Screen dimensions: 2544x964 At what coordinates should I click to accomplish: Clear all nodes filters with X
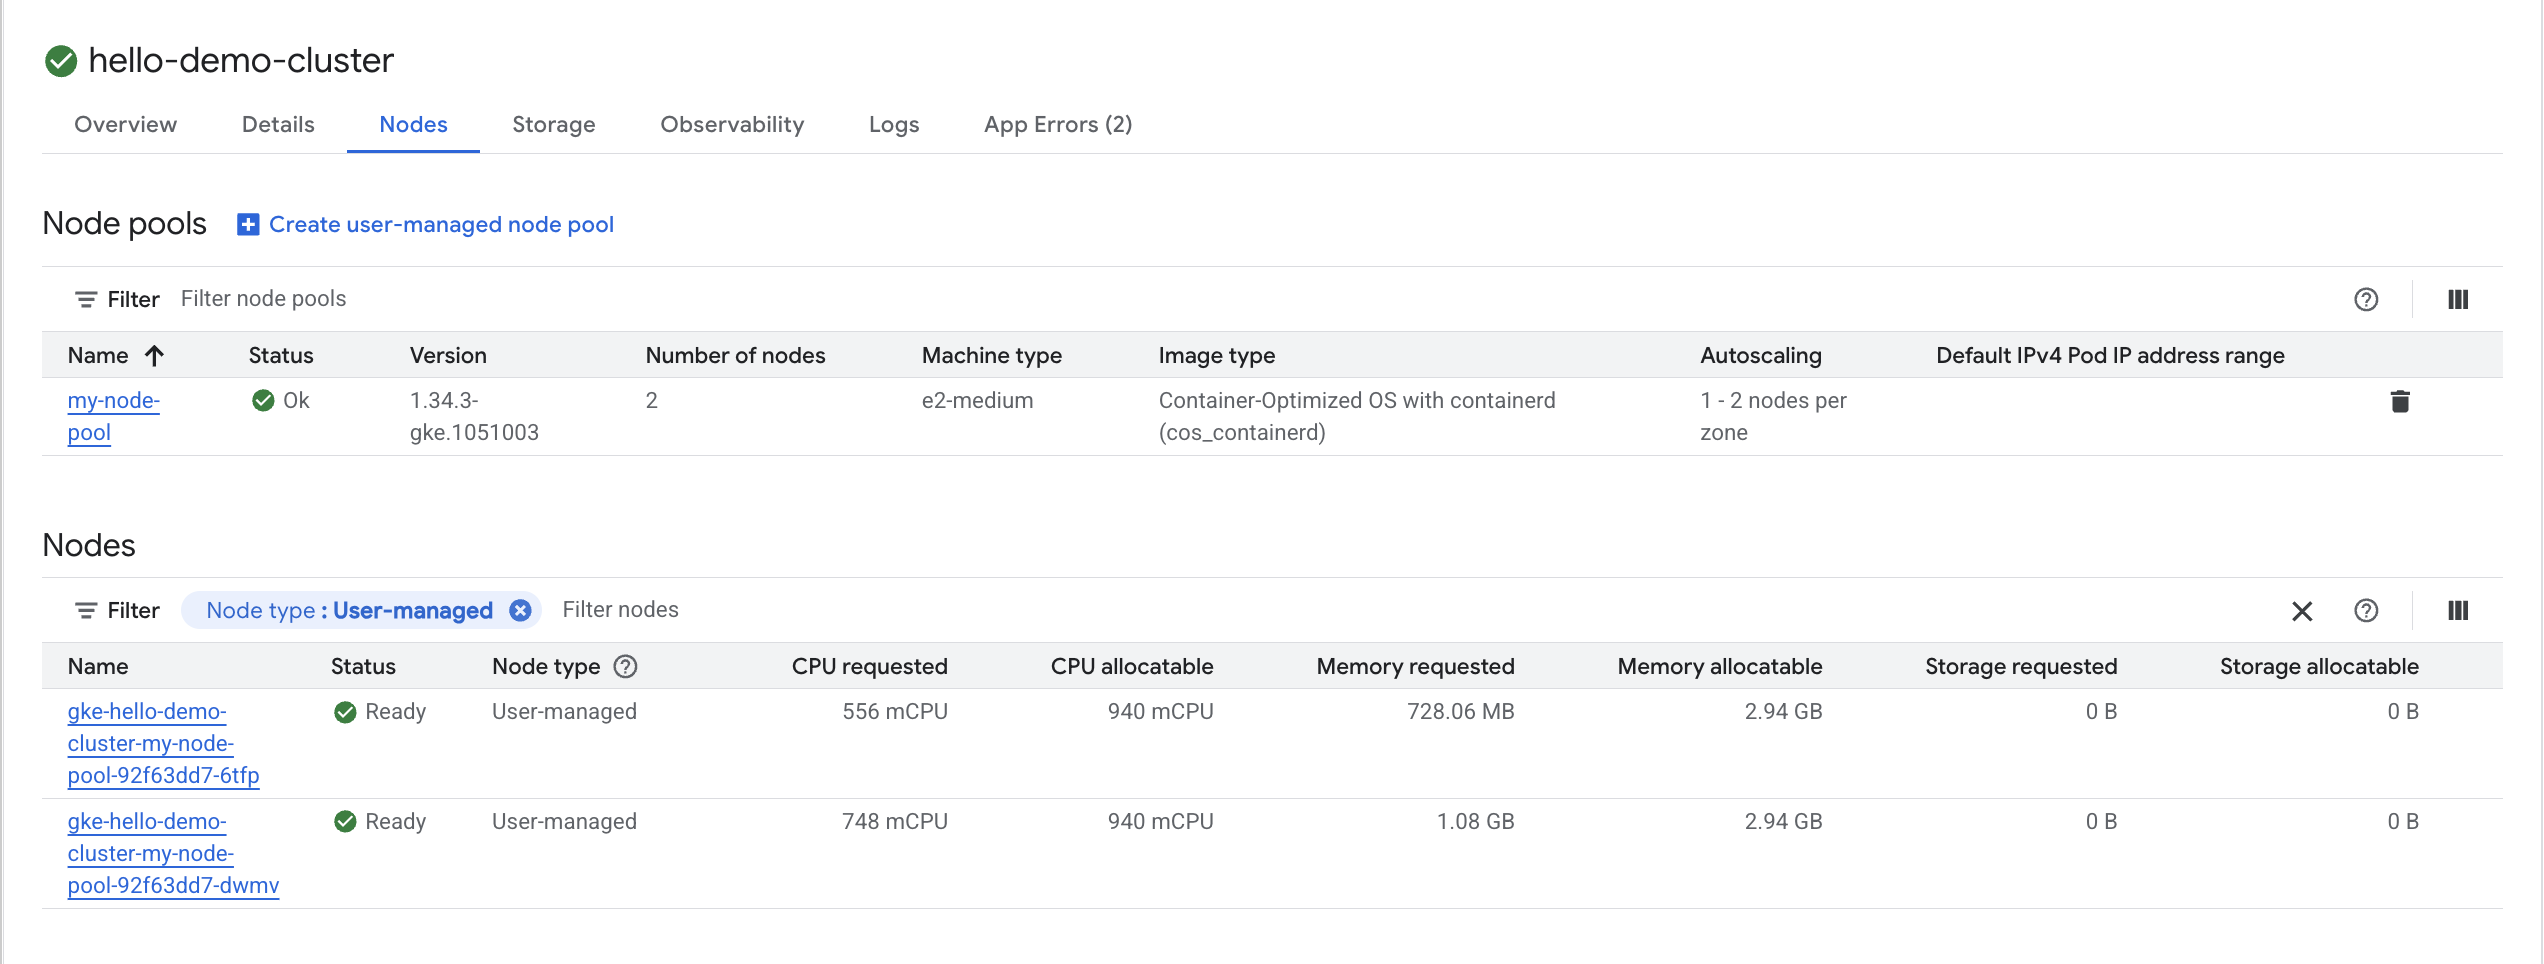point(2301,611)
